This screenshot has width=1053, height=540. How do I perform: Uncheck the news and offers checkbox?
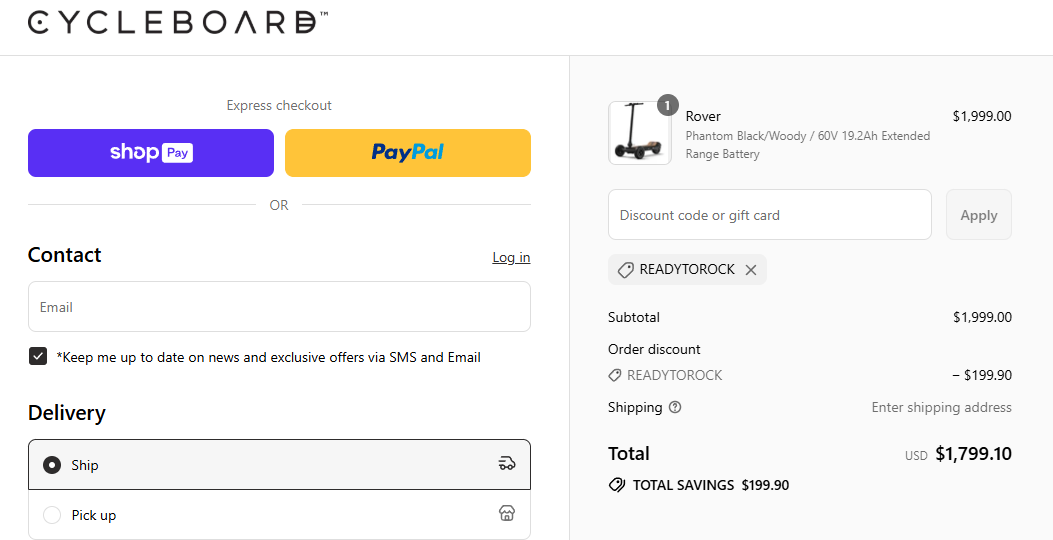point(38,357)
